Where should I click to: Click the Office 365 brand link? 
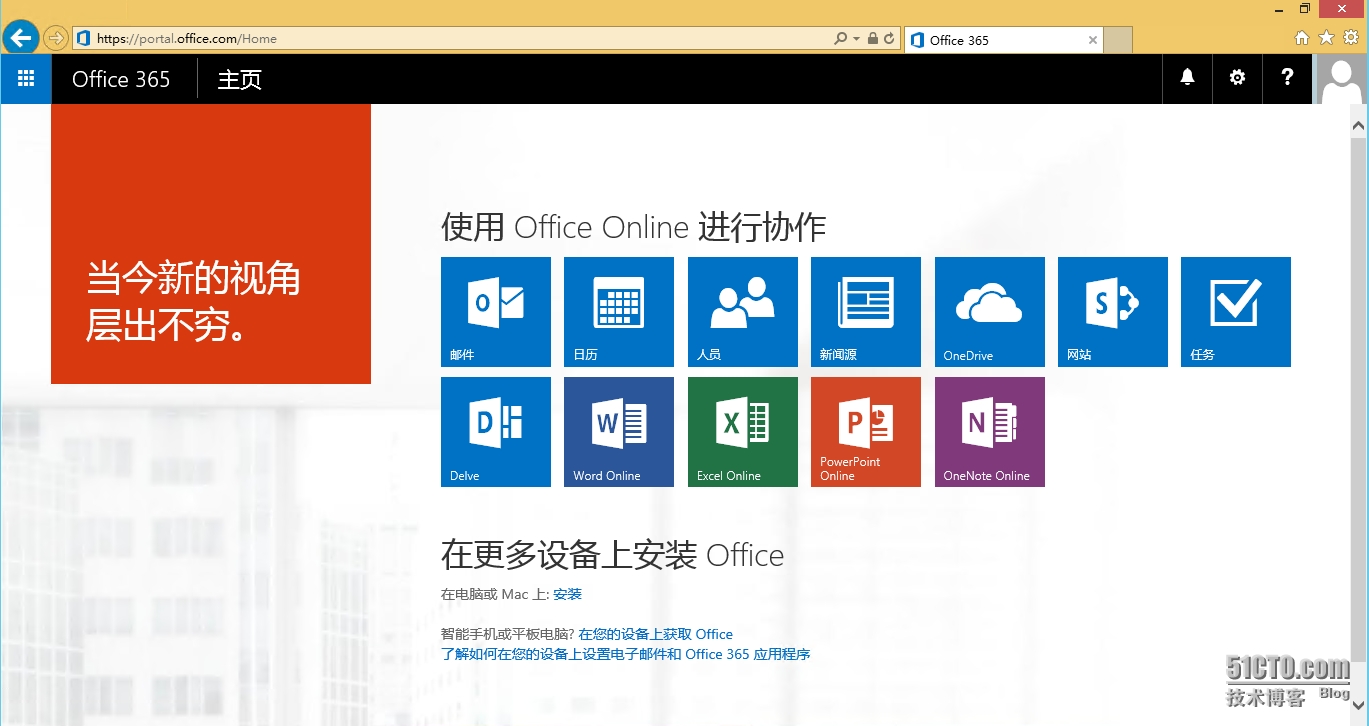tap(121, 79)
